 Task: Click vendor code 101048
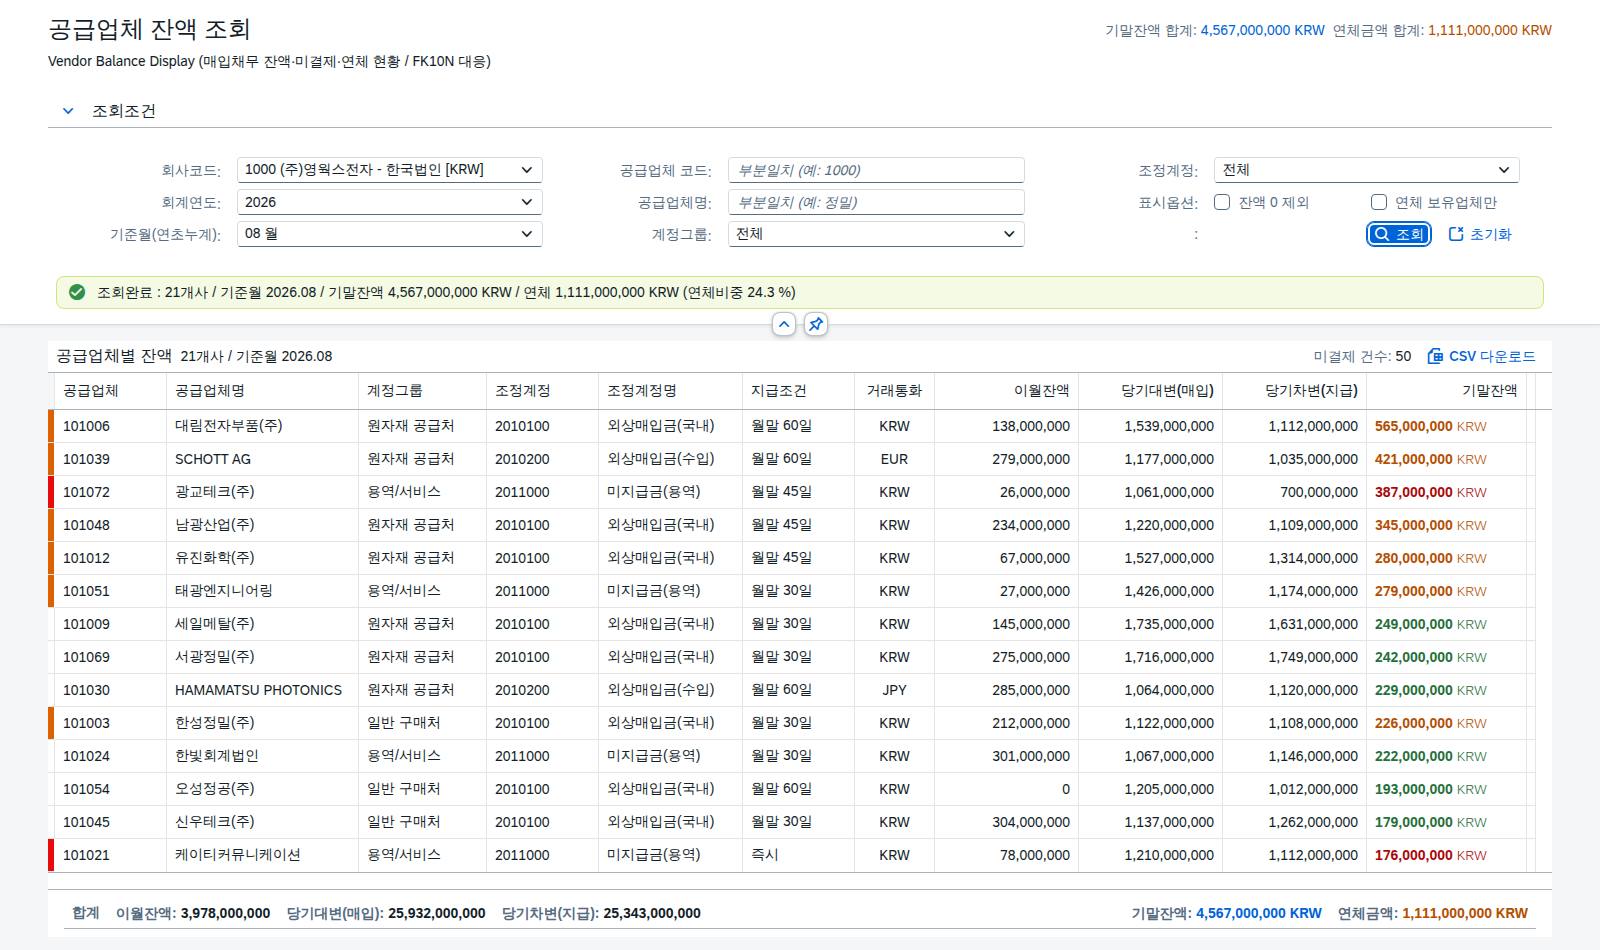pos(87,525)
